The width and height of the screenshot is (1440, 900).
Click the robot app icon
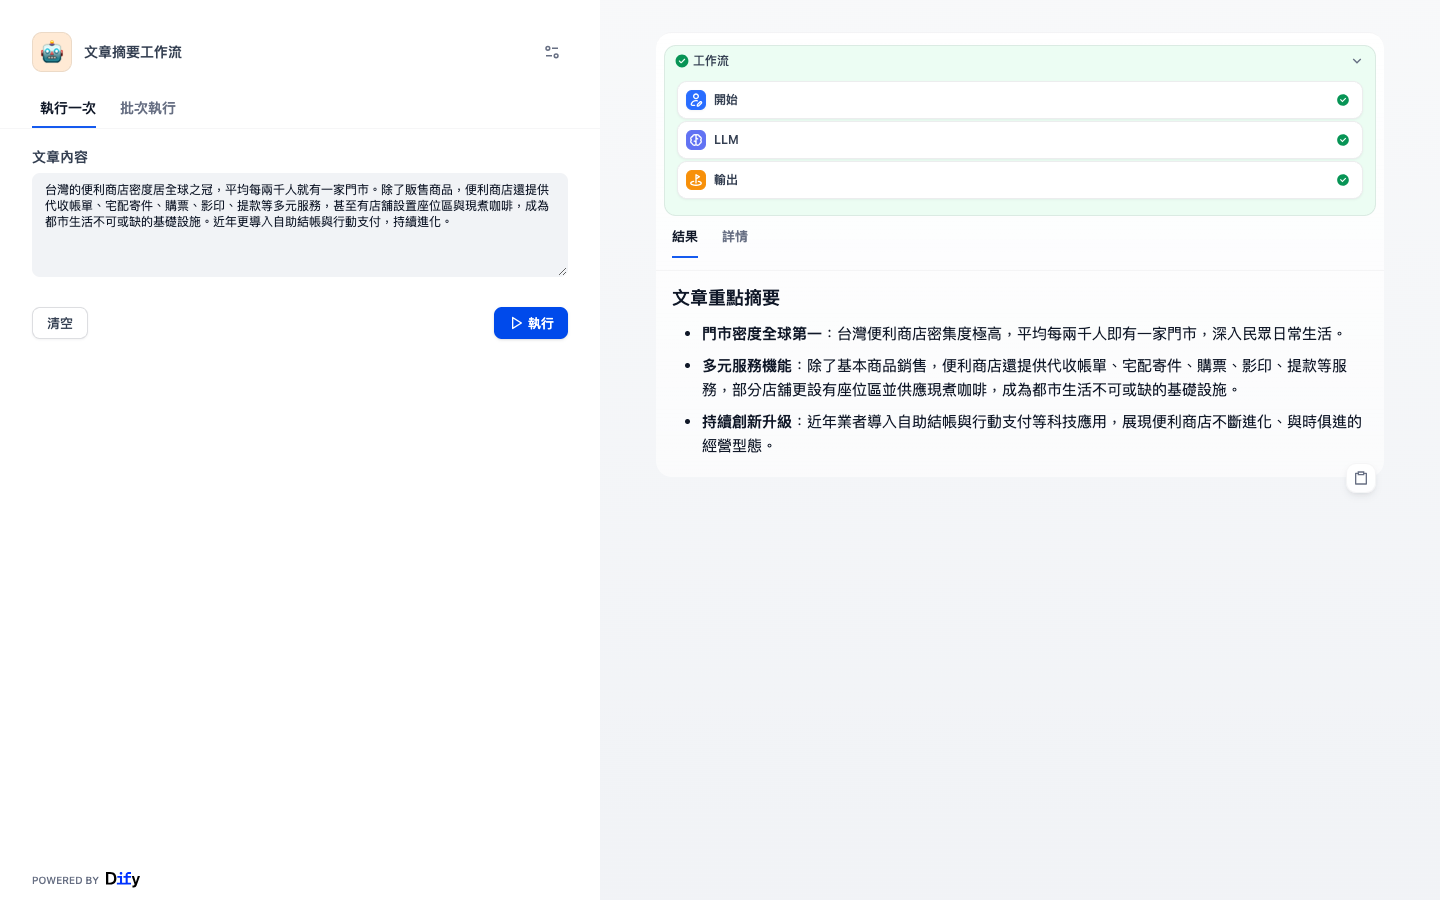coord(52,52)
